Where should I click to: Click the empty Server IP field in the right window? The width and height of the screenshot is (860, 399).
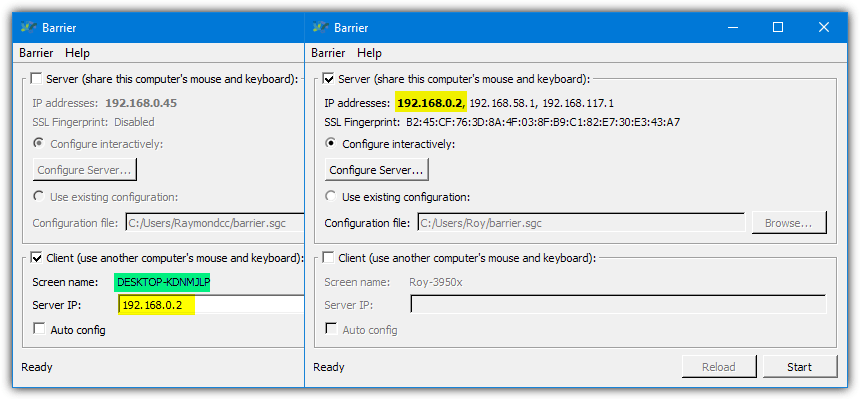coord(618,304)
